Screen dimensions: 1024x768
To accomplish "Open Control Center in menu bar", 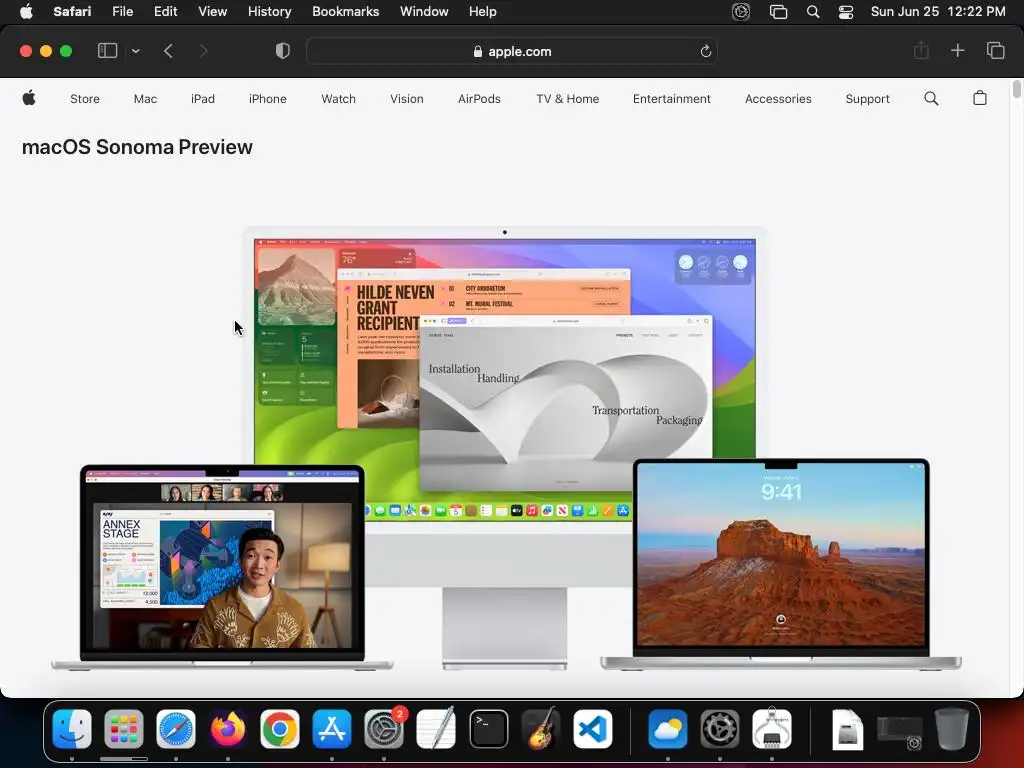I will pos(846,12).
